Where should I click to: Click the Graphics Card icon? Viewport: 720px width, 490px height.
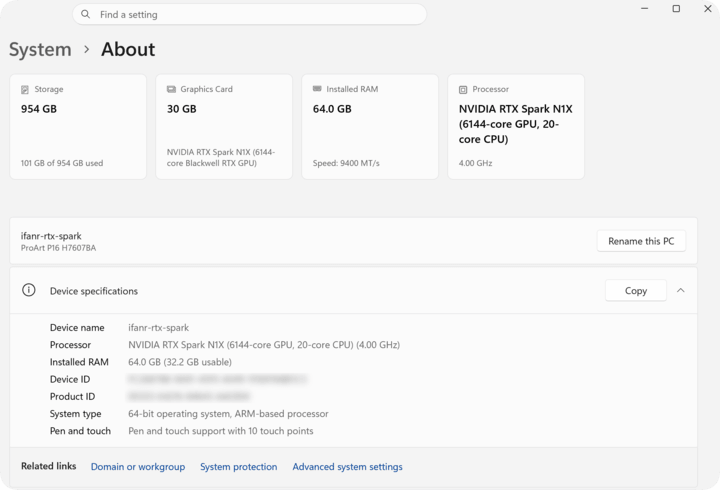(x=171, y=89)
